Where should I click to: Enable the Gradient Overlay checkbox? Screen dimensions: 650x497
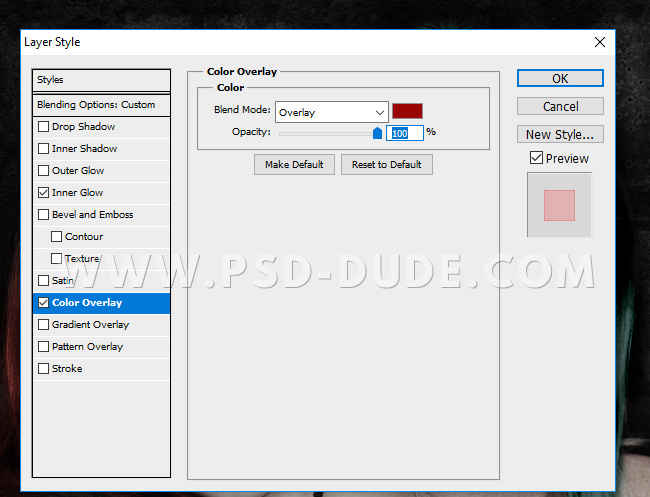(x=44, y=325)
